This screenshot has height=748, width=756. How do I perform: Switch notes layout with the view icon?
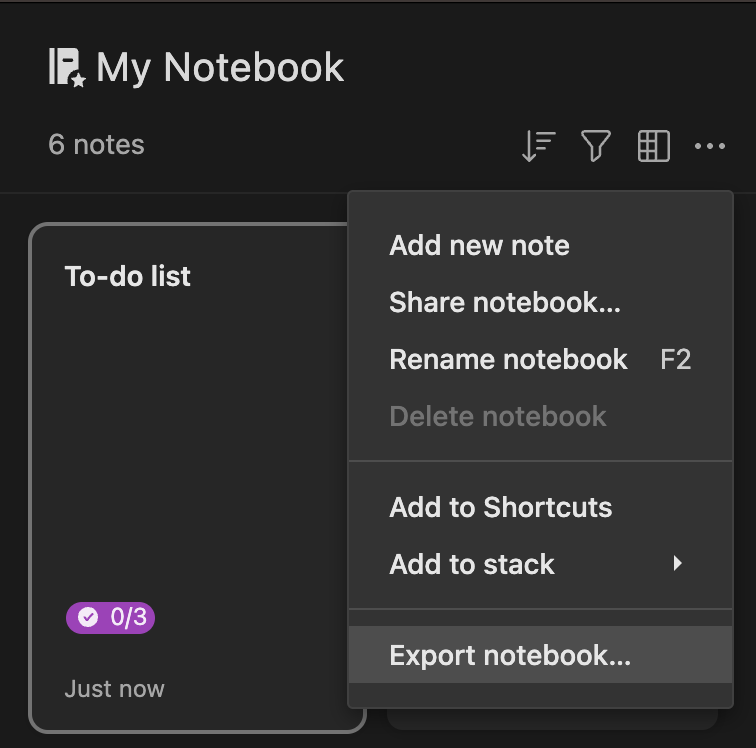(x=653, y=146)
